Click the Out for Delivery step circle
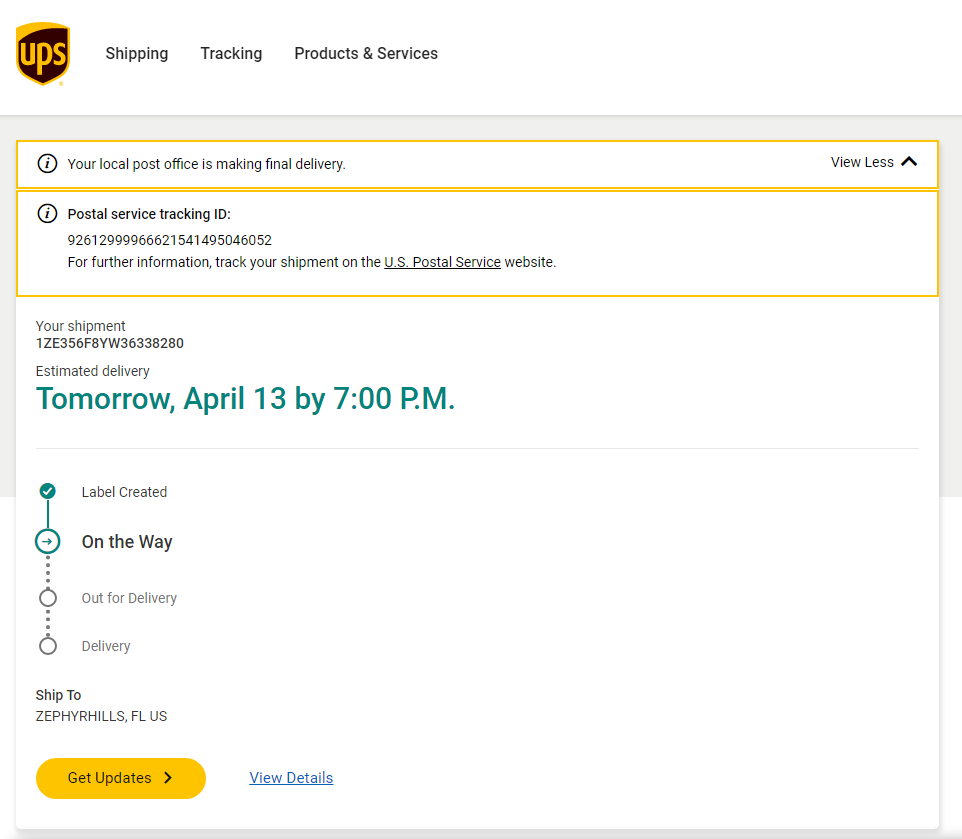Image resolution: width=962 pixels, height=839 pixels. (x=47, y=598)
